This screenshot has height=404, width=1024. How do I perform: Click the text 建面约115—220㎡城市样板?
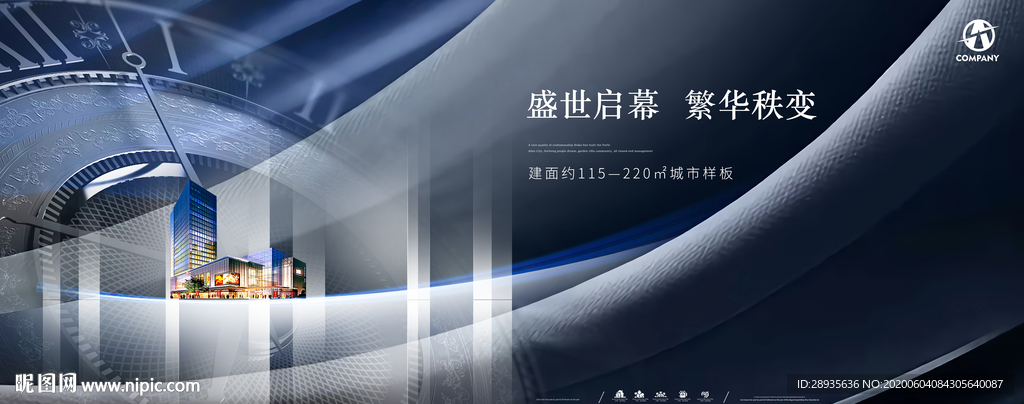(632, 174)
